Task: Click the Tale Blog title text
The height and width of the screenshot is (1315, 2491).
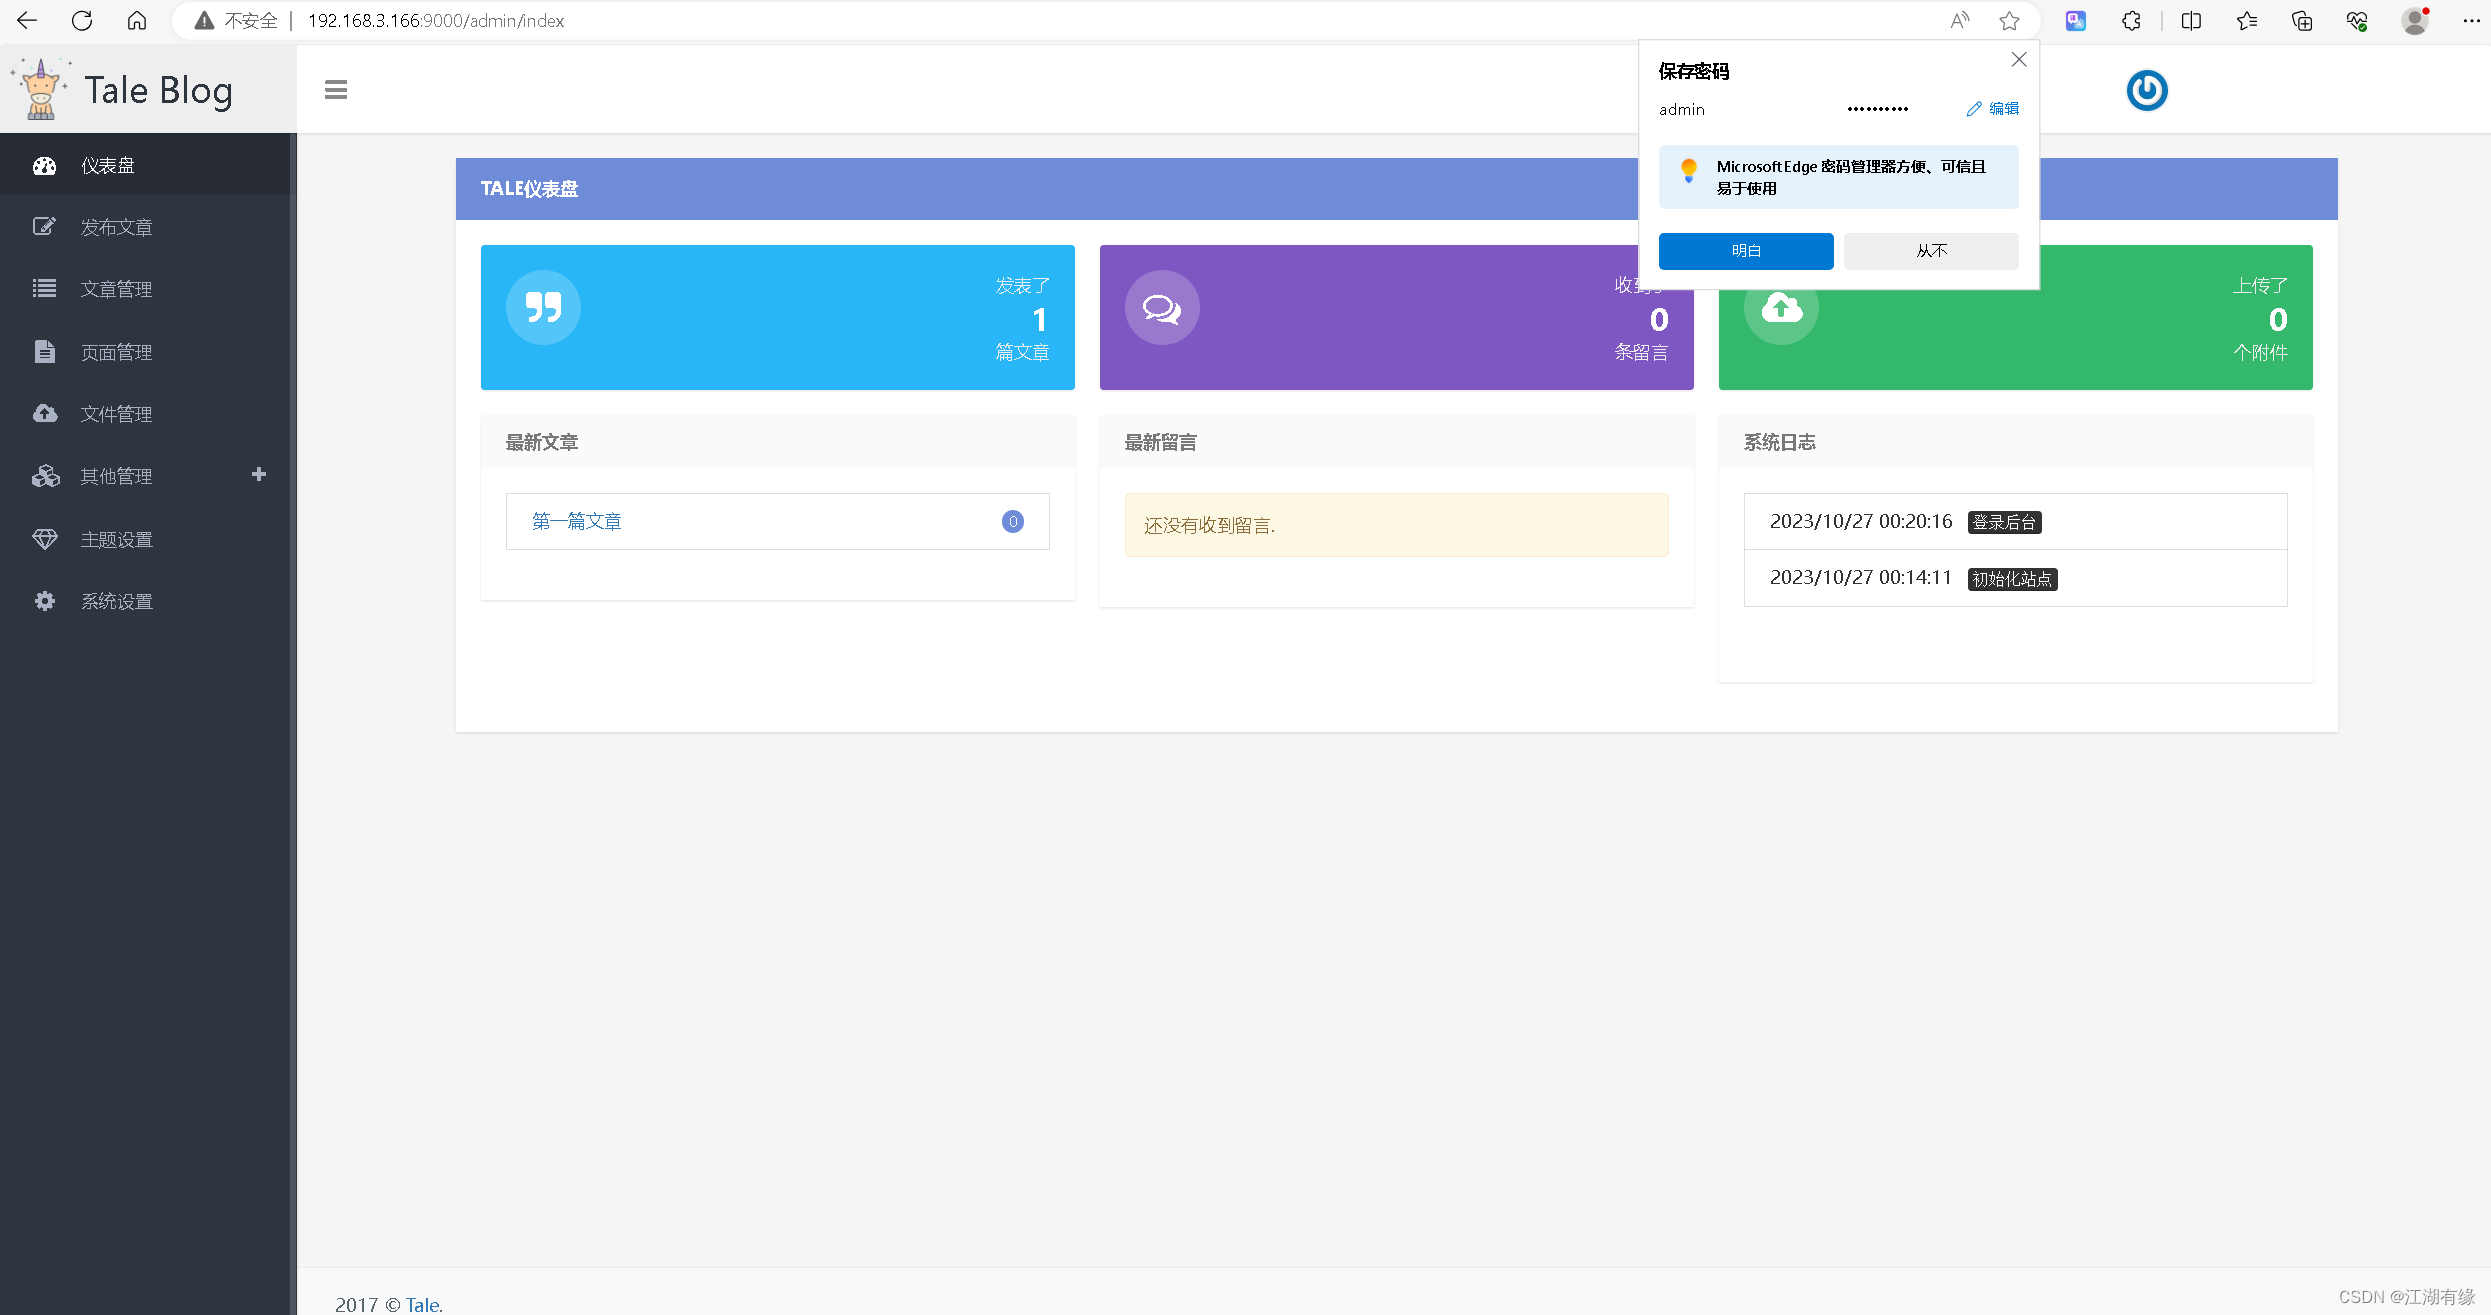Action: [158, 90]
